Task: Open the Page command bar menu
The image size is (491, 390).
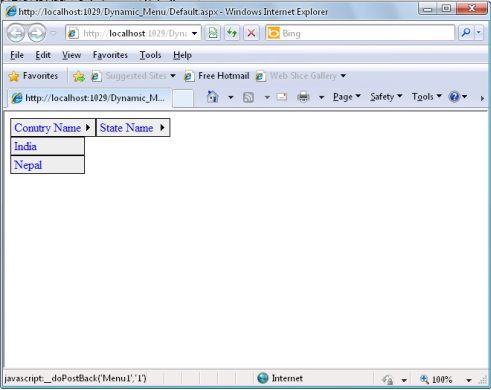Action: pos(347,97)
